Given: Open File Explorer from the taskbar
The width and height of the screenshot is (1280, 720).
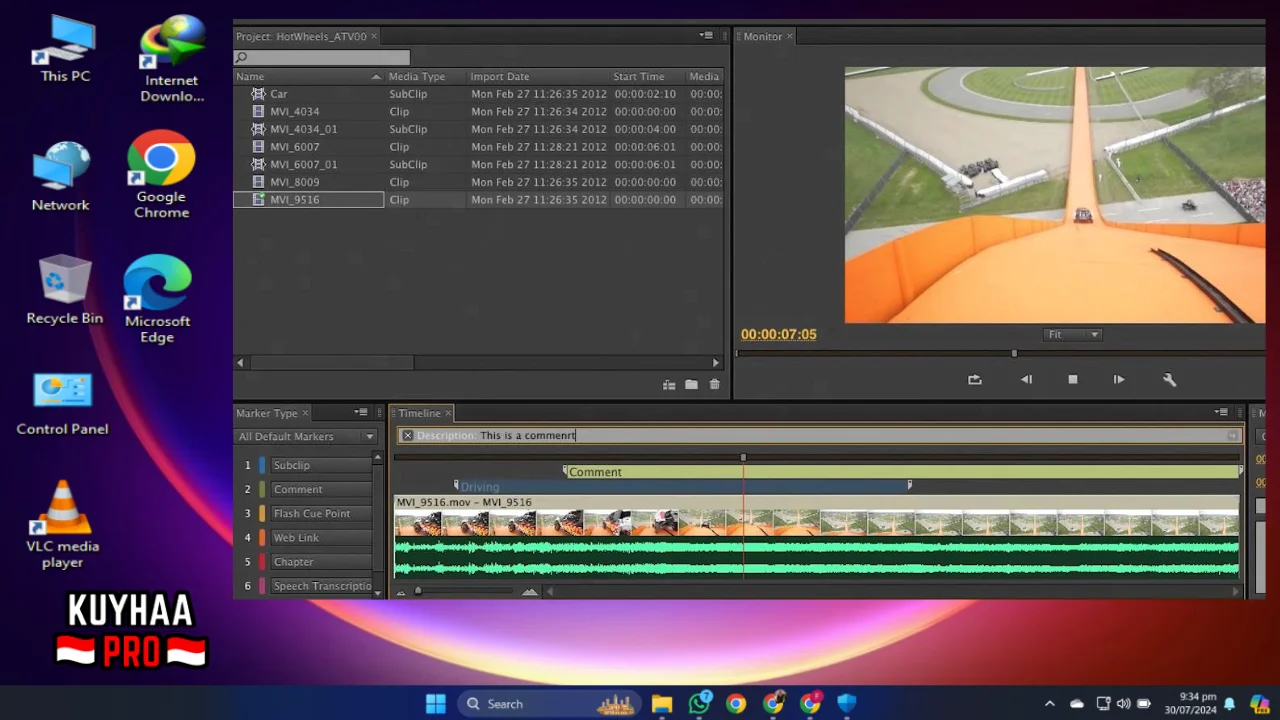Looking at the screenshot, I should tap(662, 704).
